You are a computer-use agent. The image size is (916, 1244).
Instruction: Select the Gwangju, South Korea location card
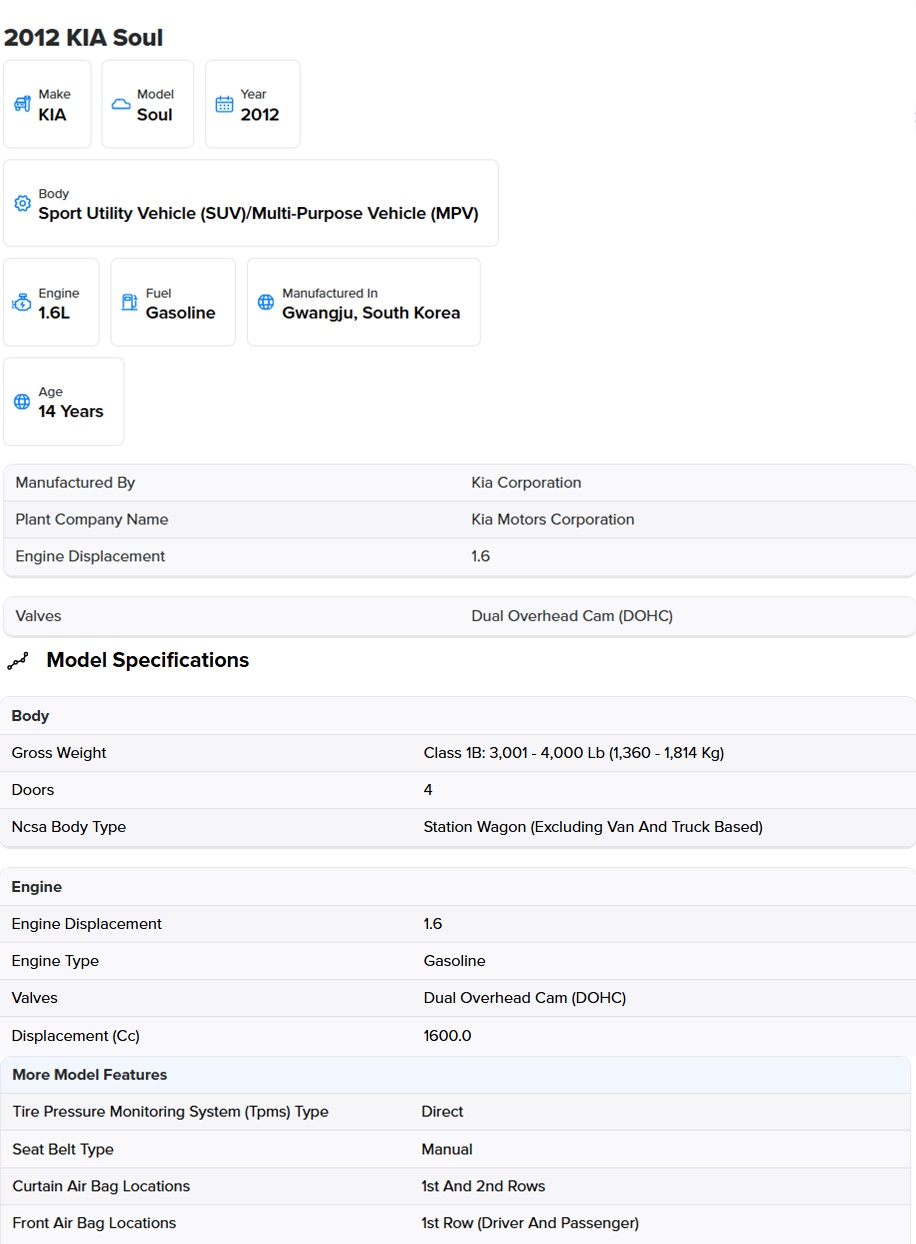coord(364,302)
